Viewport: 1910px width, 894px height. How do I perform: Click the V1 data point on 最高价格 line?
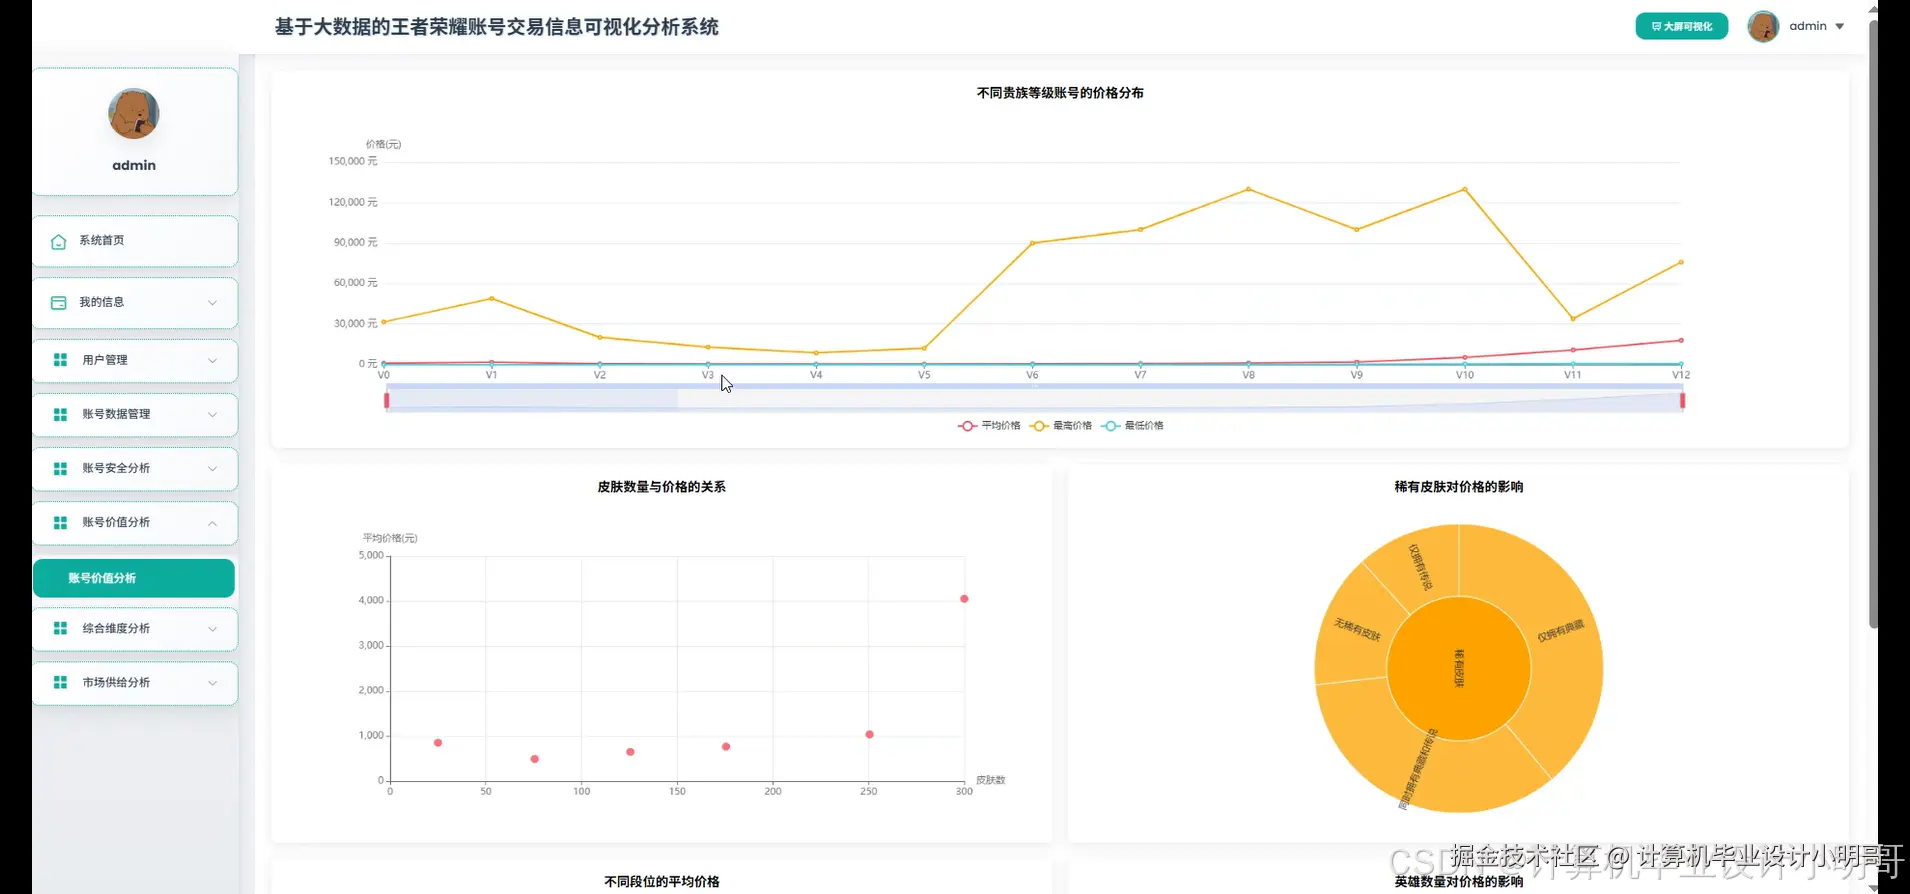pyautogui.click(x=491, y=298)
